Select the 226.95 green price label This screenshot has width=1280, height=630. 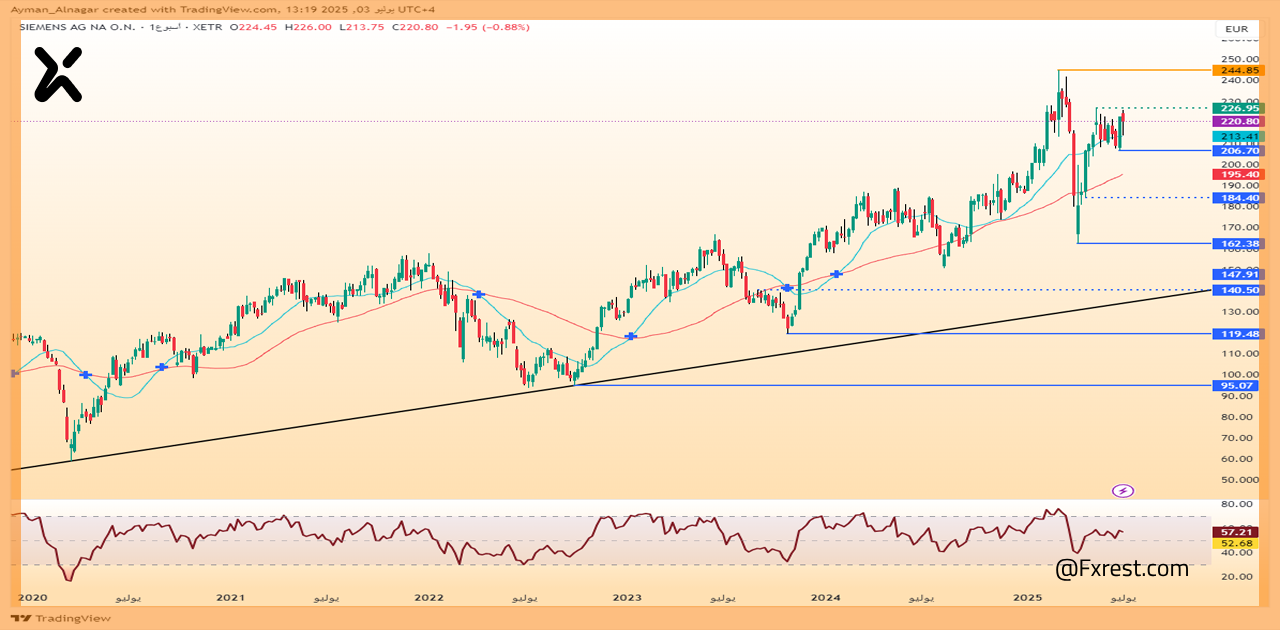(1238, 107)
